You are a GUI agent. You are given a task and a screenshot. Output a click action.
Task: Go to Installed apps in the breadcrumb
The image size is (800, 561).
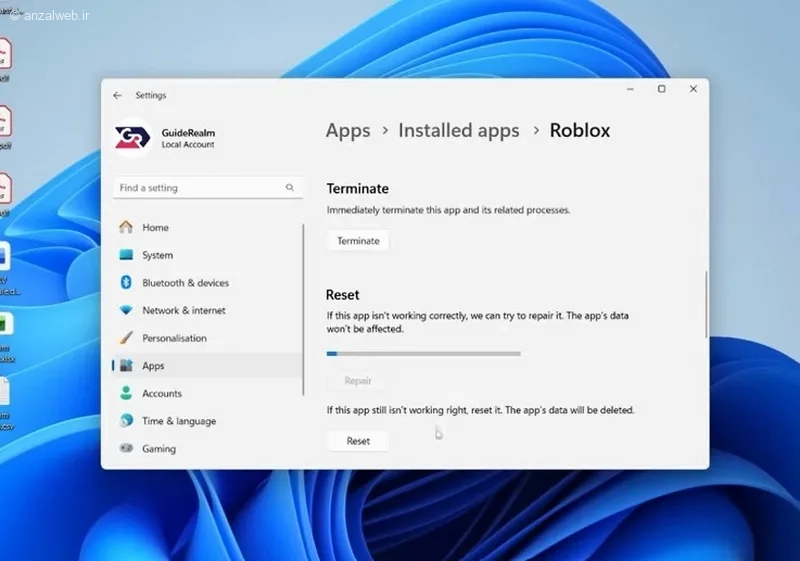pyautogui.click(x=459, y=131)
